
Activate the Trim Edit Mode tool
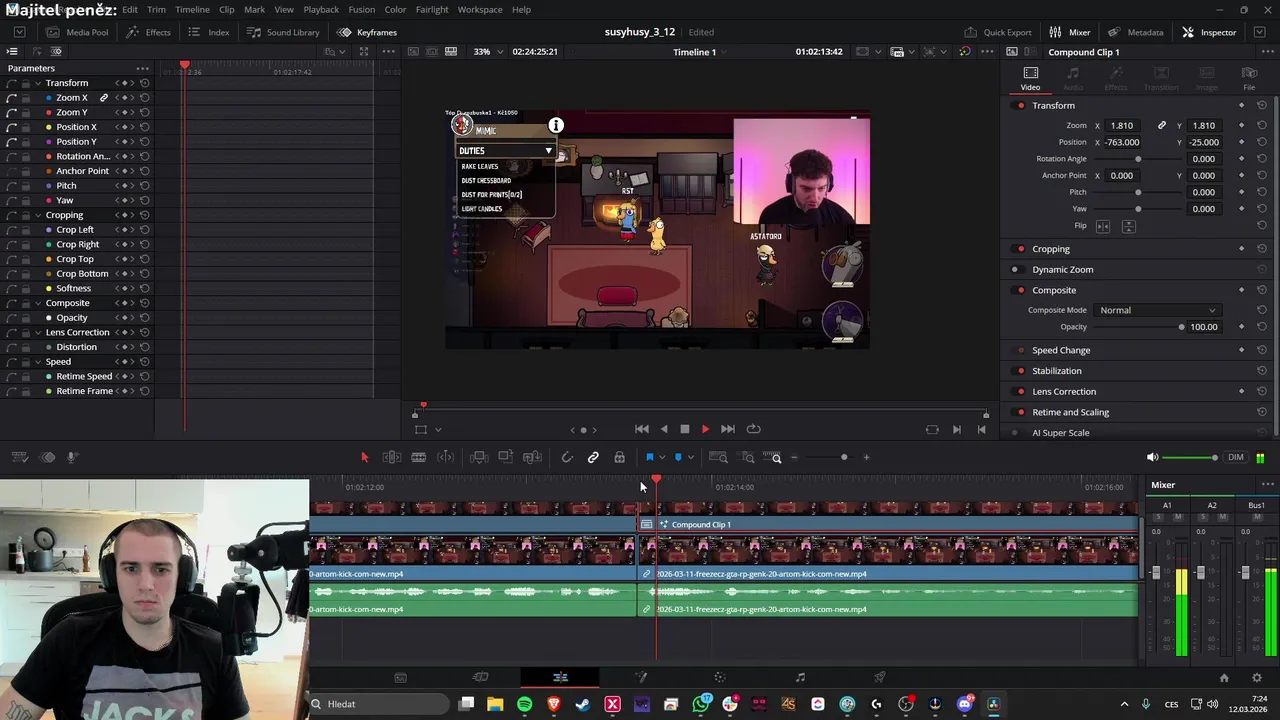pyautogui.click(x=392, y=457)
